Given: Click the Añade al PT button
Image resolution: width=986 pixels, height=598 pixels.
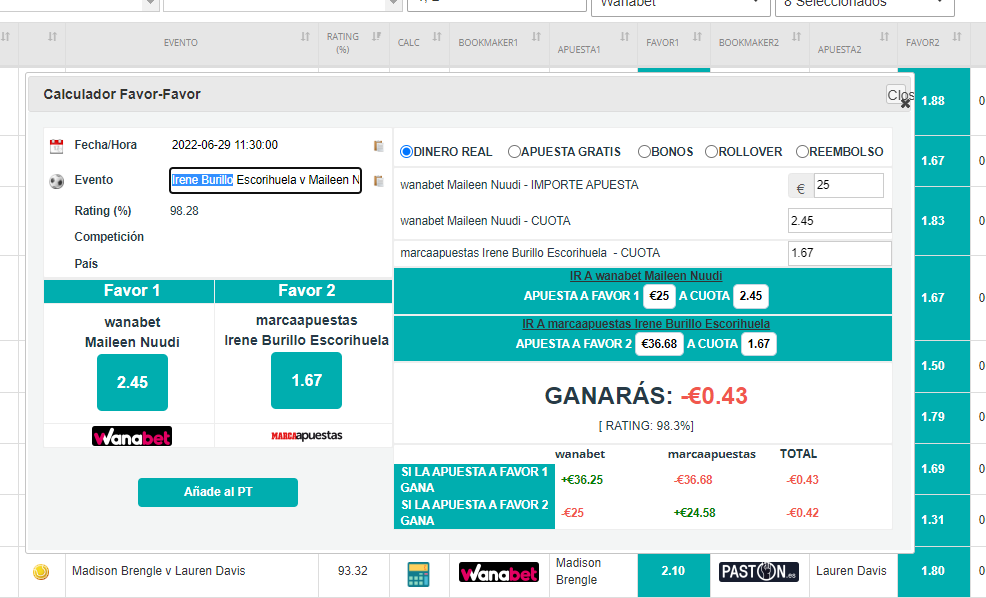Looking at the screenshot, I should point(218,492).
